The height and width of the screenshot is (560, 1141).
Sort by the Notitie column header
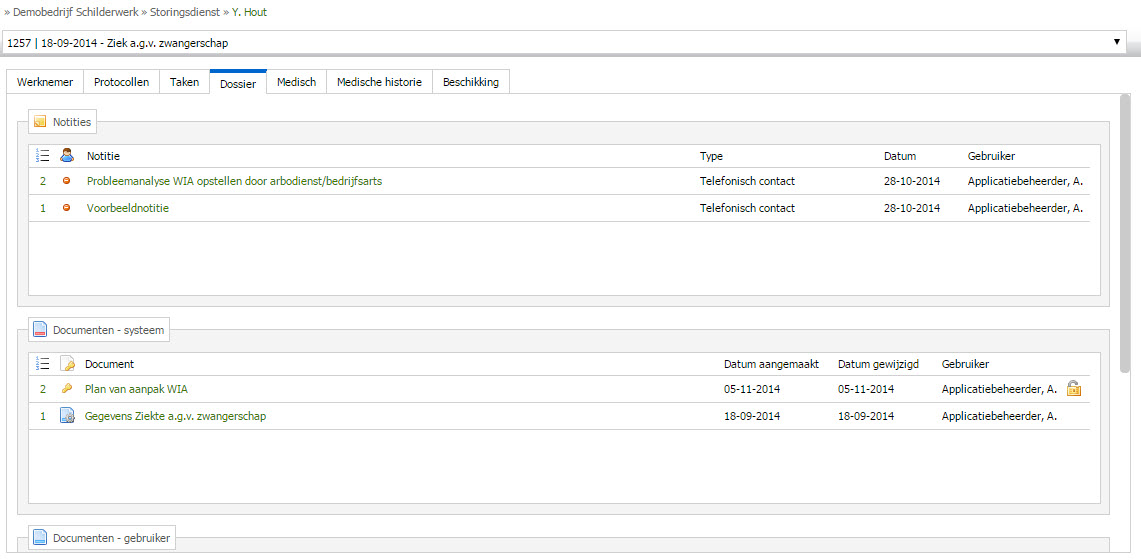click(x=103, y=156)
